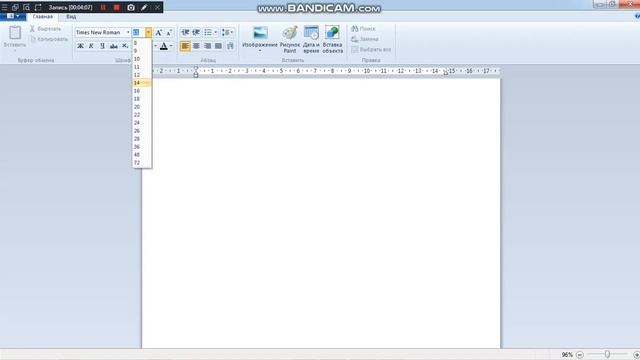Open the line spacing dropdown arrow
This screenshot has width=640, height=360.
click(x=232, y=32)
